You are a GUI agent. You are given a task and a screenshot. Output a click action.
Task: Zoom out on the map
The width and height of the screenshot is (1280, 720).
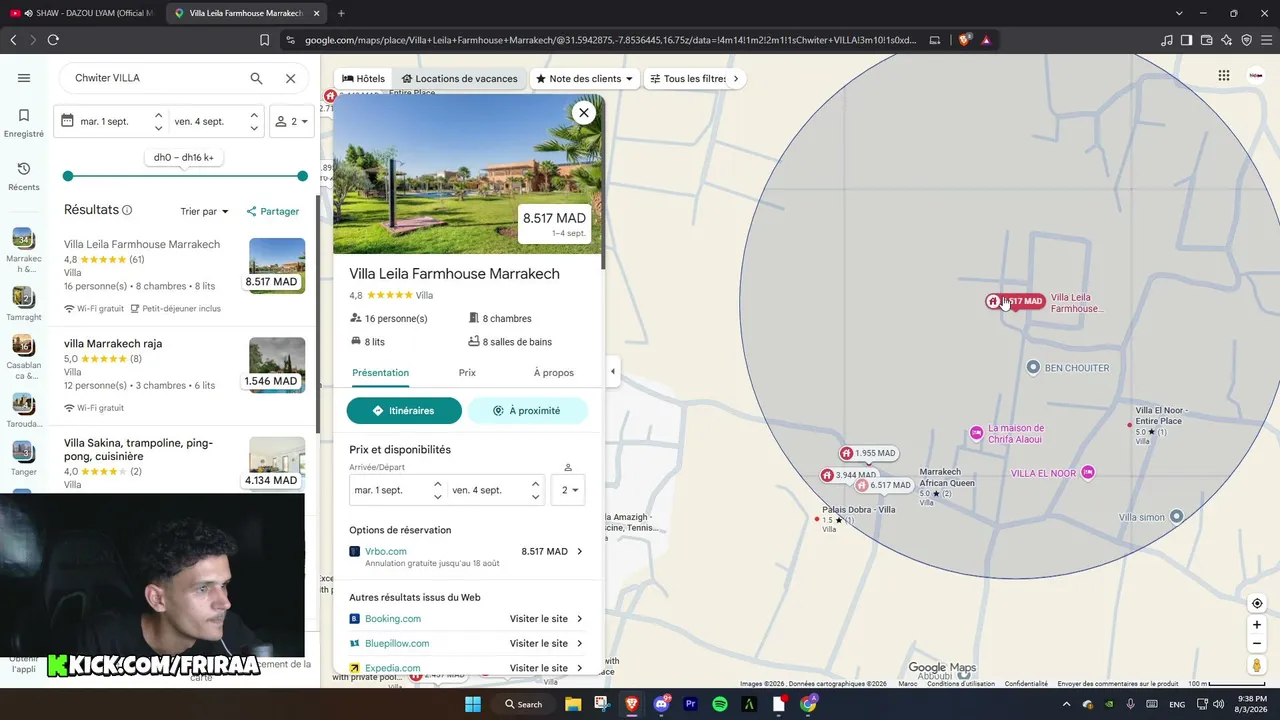click(x=1257, y=644)
